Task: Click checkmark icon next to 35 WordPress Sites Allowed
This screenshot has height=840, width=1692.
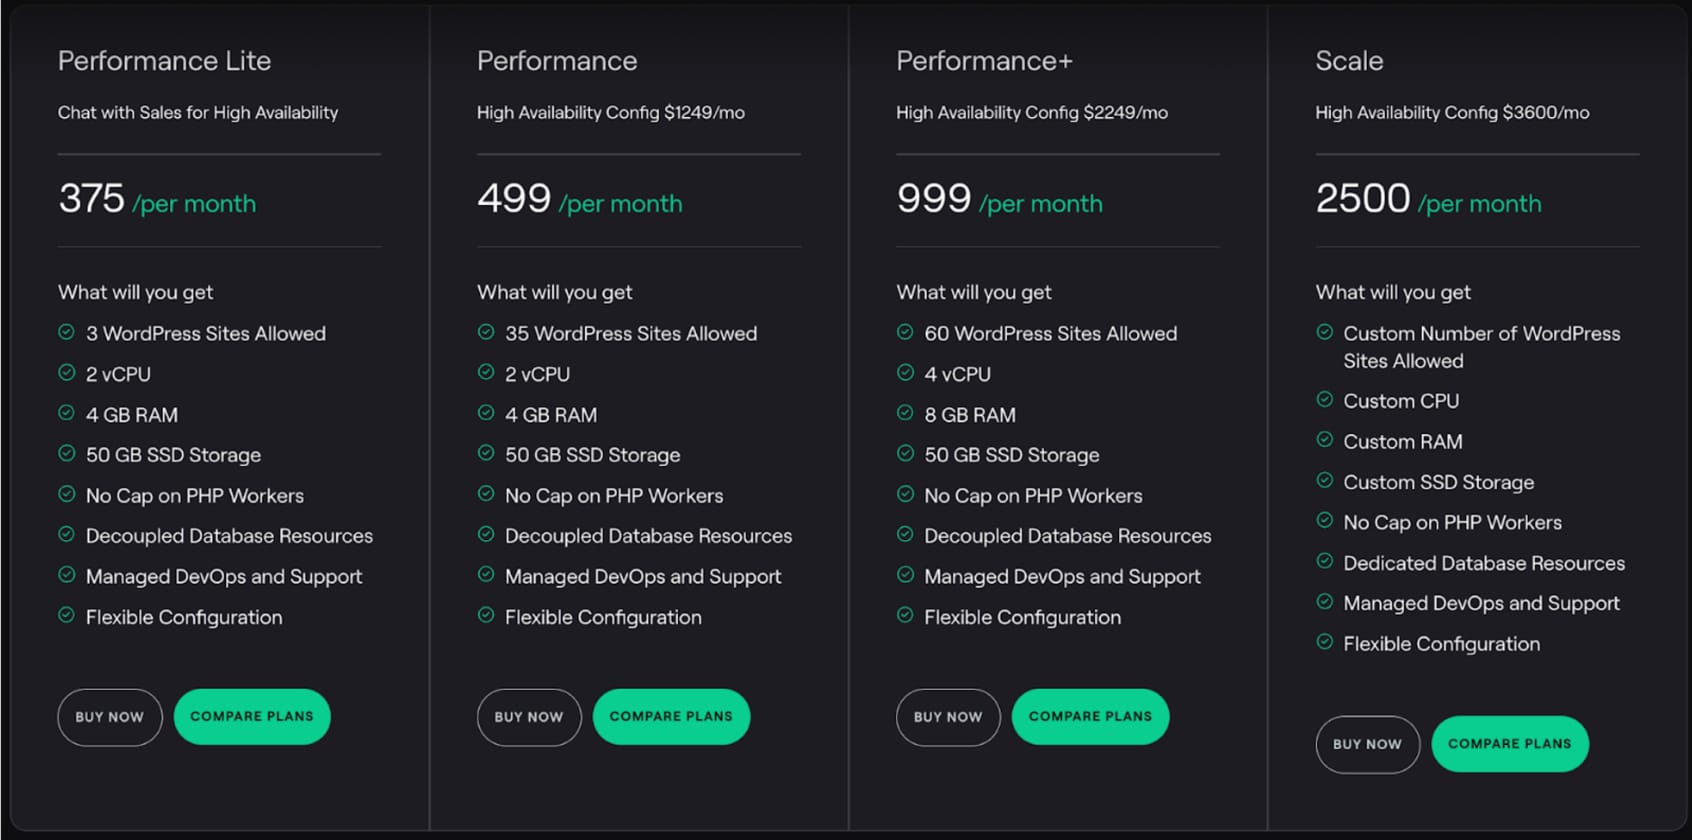Action: (x=486, y=332)
